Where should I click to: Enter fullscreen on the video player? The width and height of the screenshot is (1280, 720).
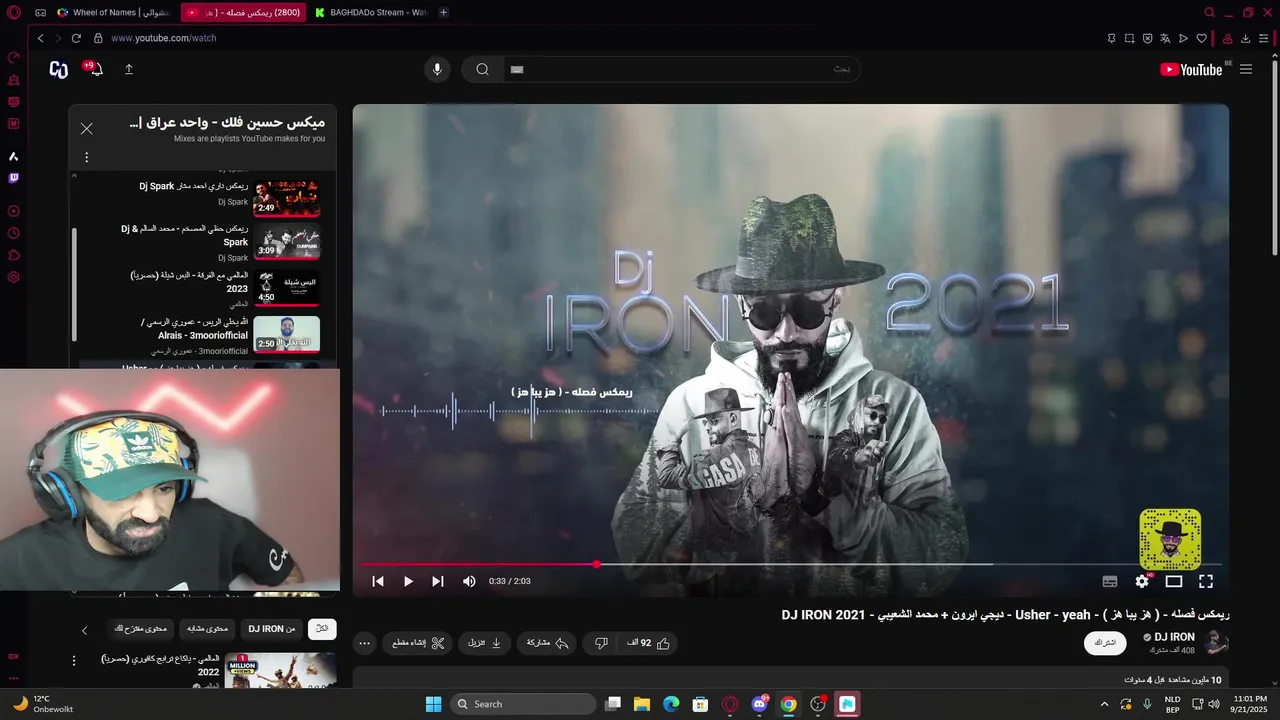(x=1206, y=581)
